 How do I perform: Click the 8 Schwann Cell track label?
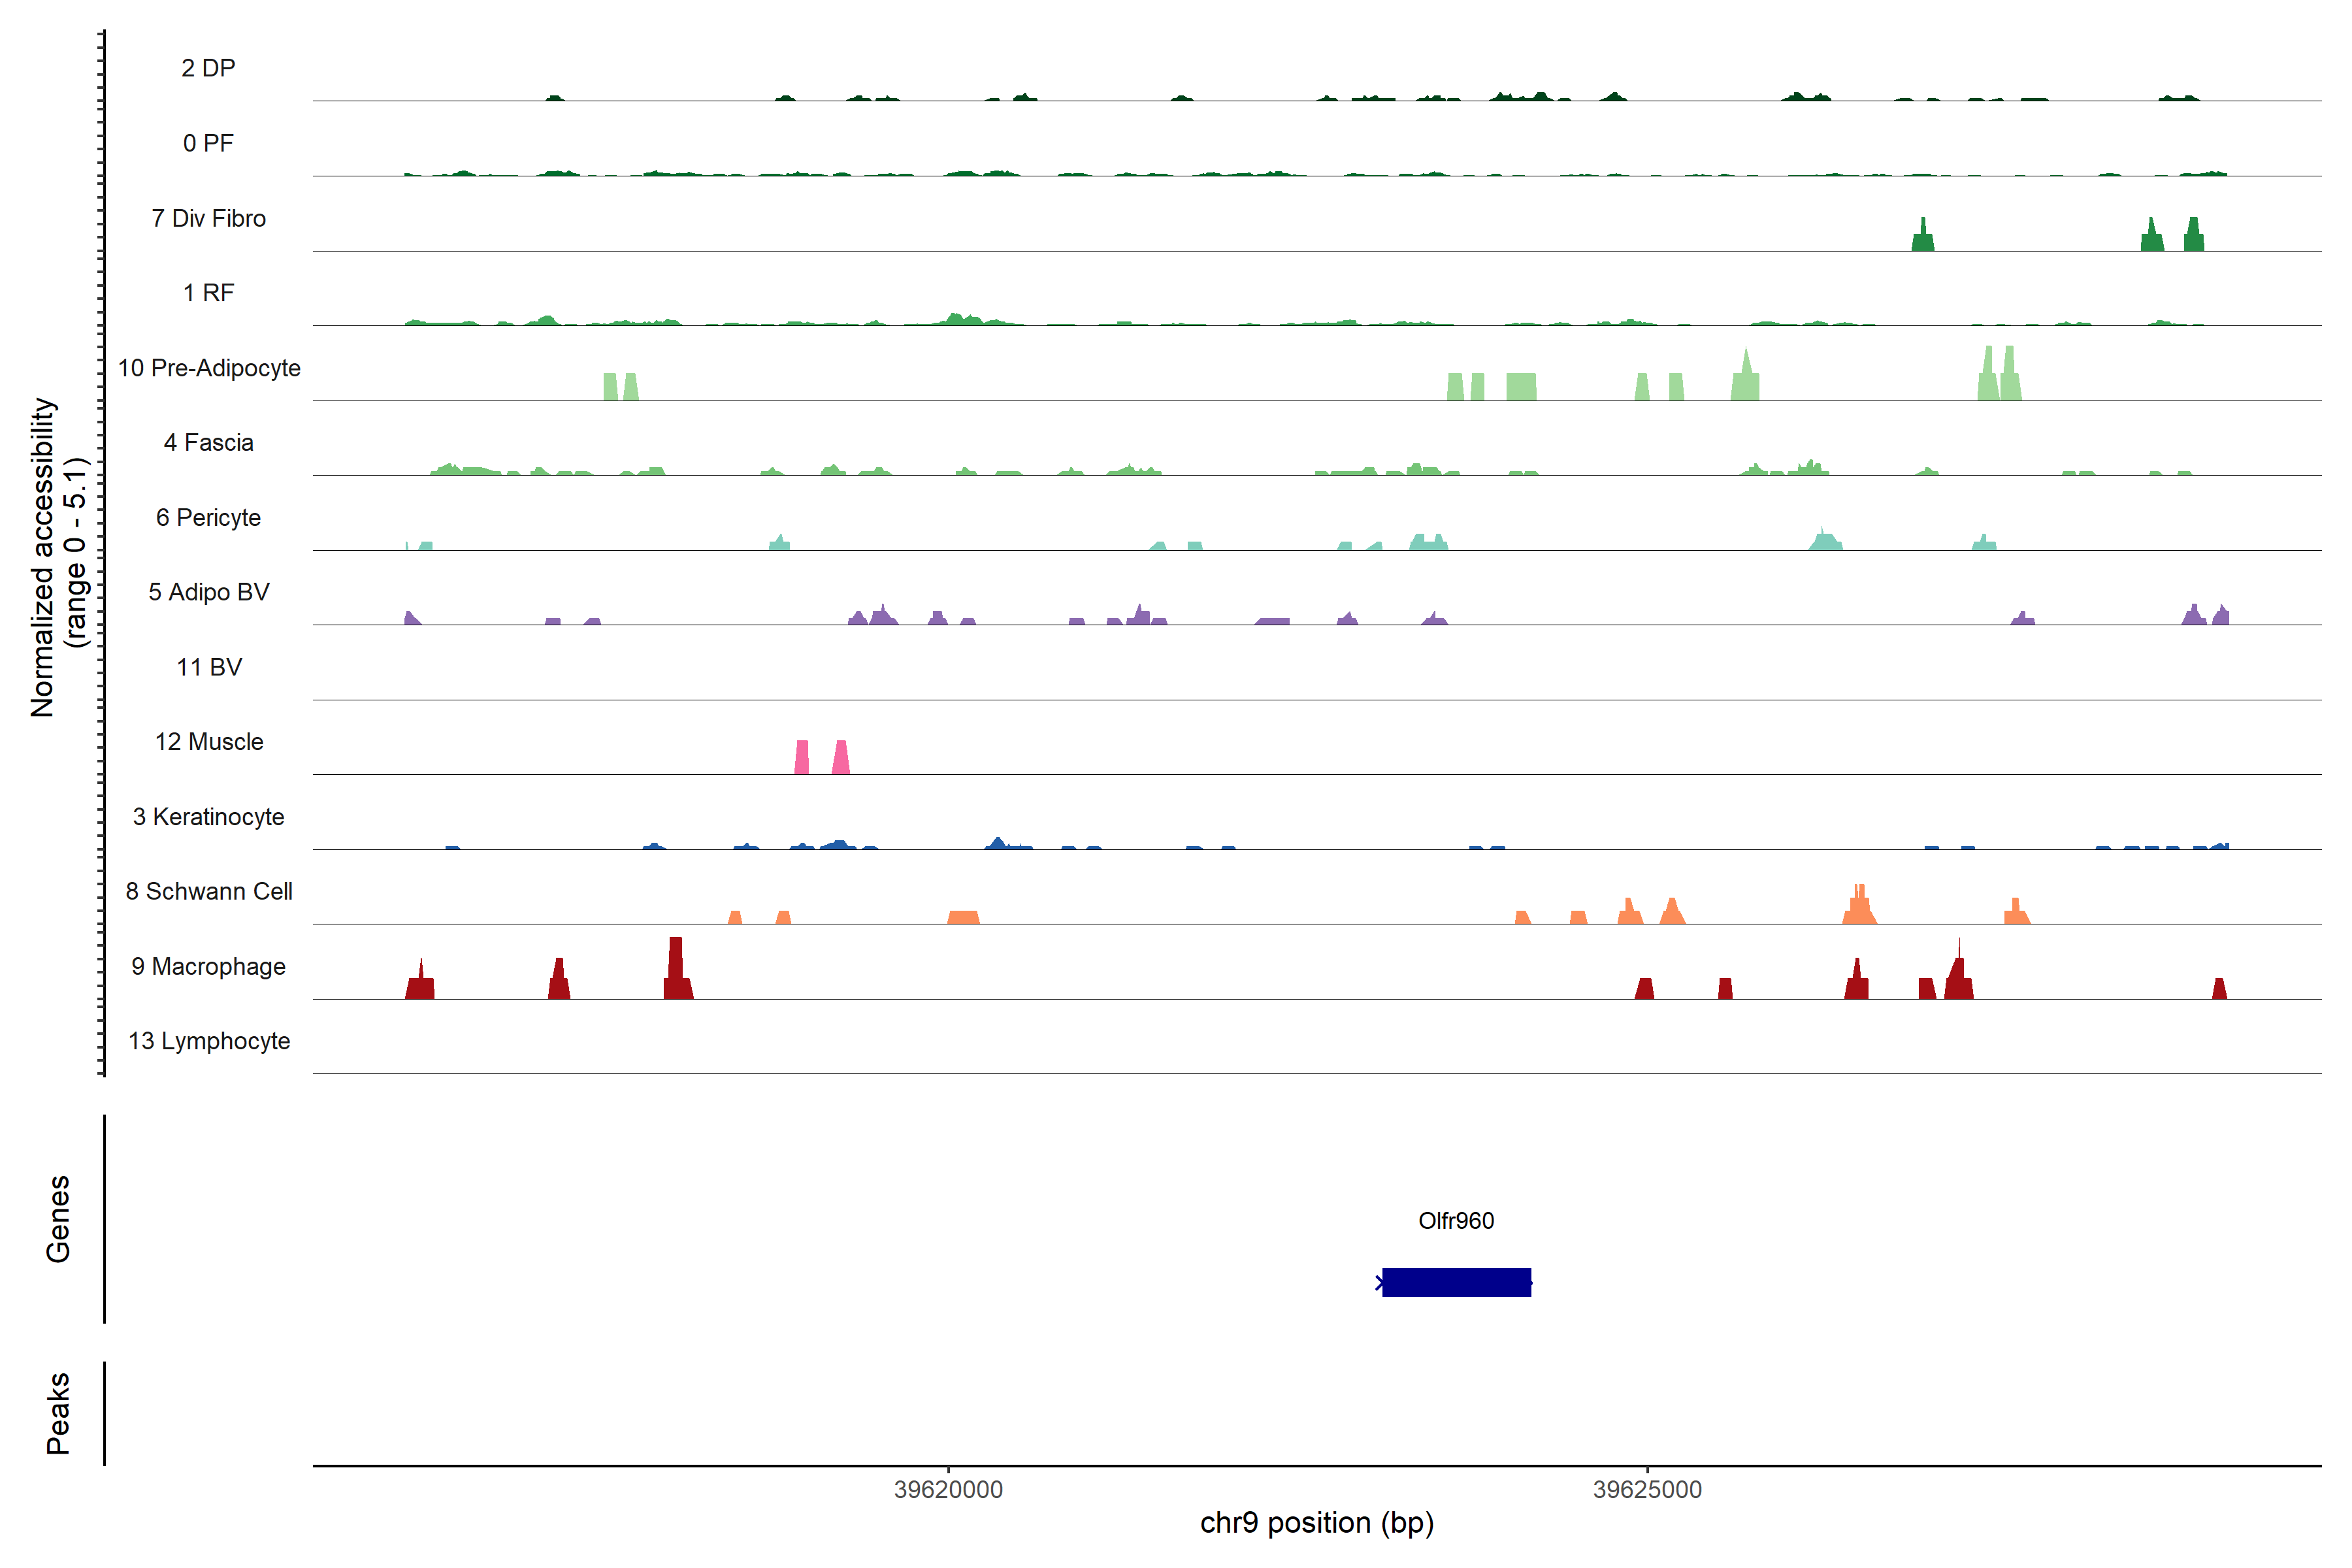coord(209,891)
